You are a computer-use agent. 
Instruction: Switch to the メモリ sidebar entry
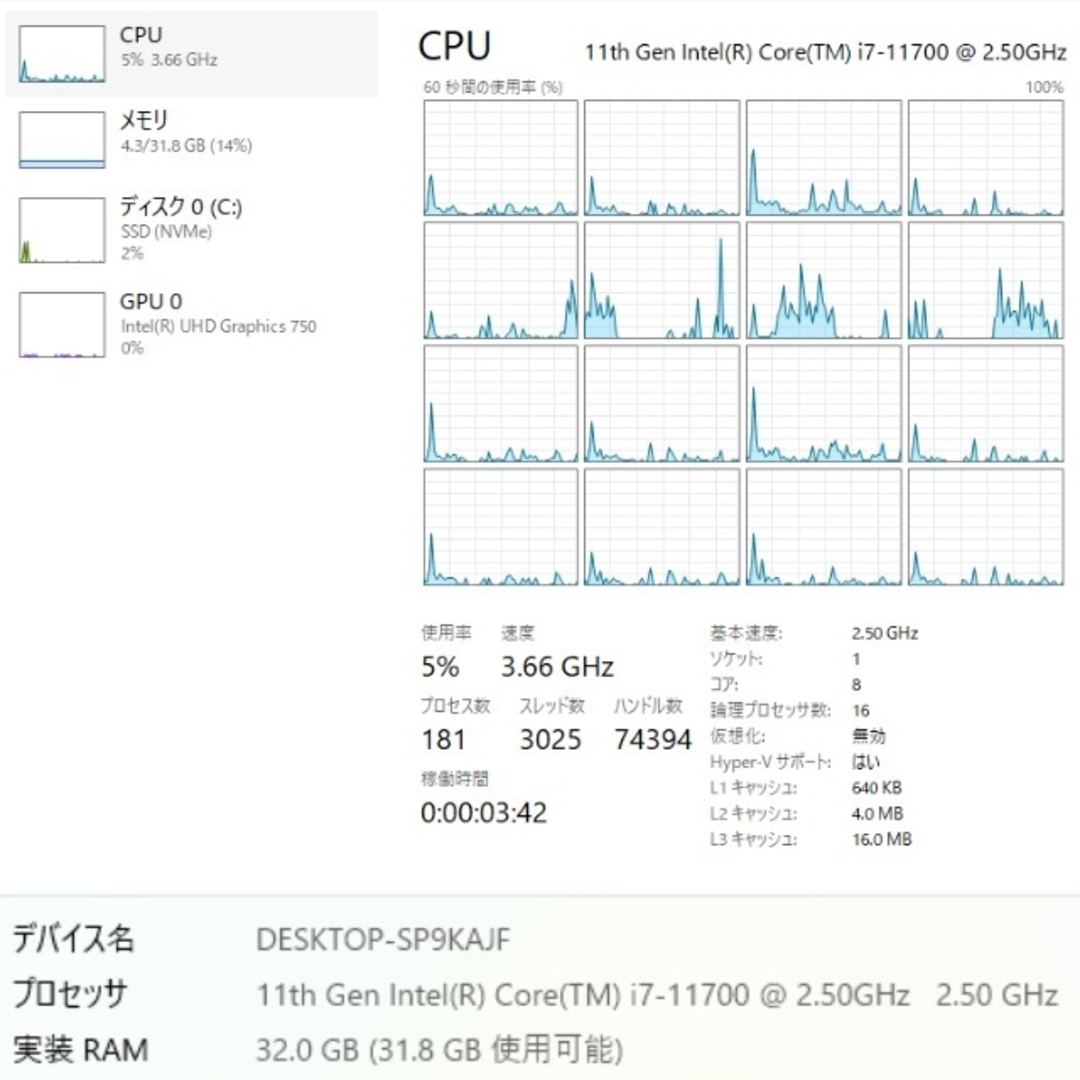tap(191, 140)
